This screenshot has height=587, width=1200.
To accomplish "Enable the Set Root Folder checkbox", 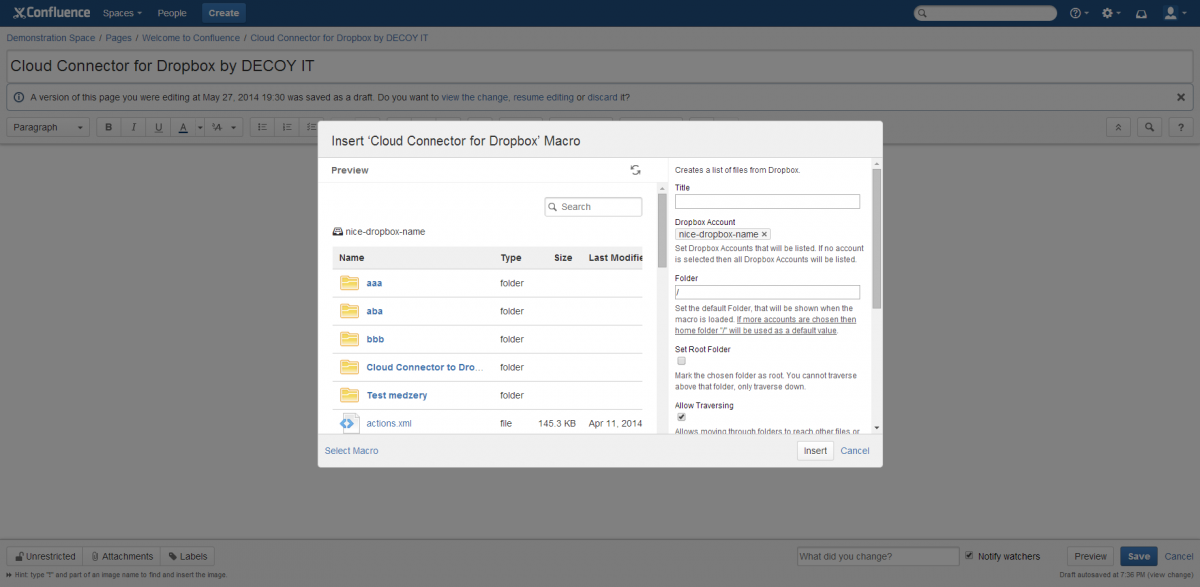I will coord(681,361).
